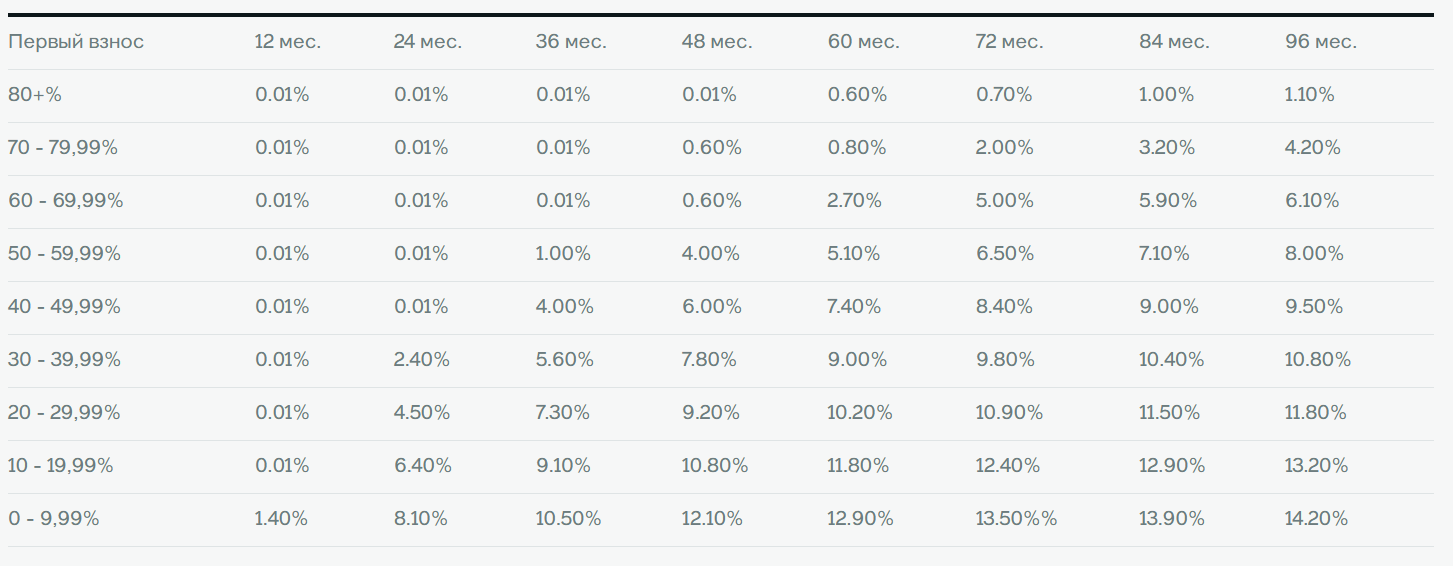Click the 1.10% cell in the 80+% row
The width and height of the screenshot is (1453, 566).
[1310, 95]
